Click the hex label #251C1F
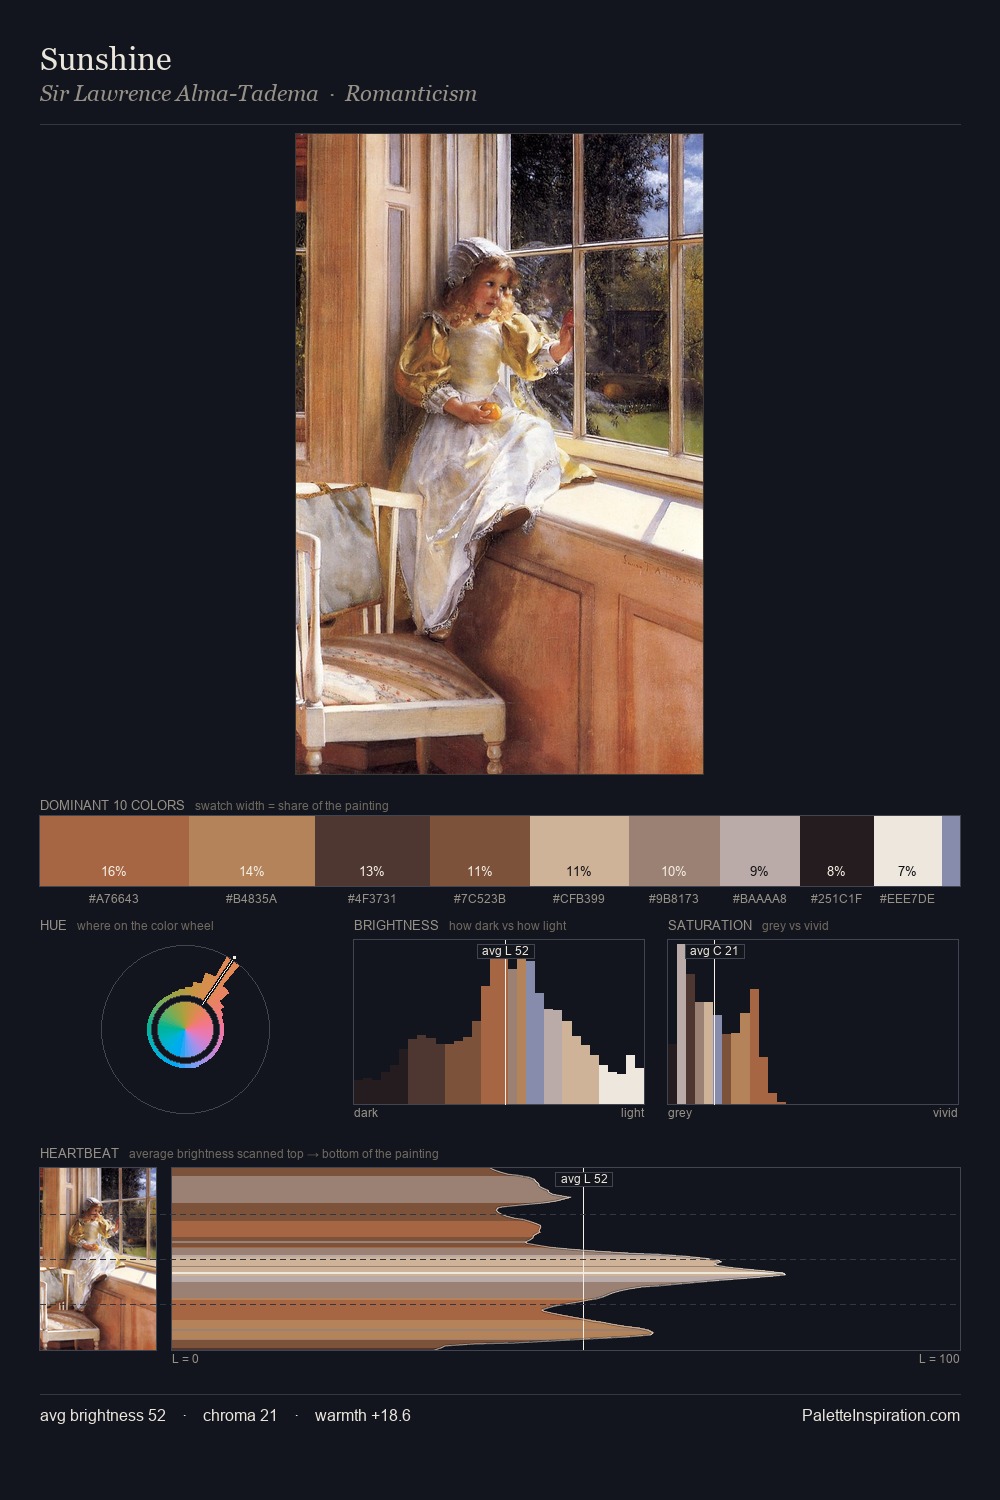The width and height of the screenshot is (1000, 1500). pos(837,899)
